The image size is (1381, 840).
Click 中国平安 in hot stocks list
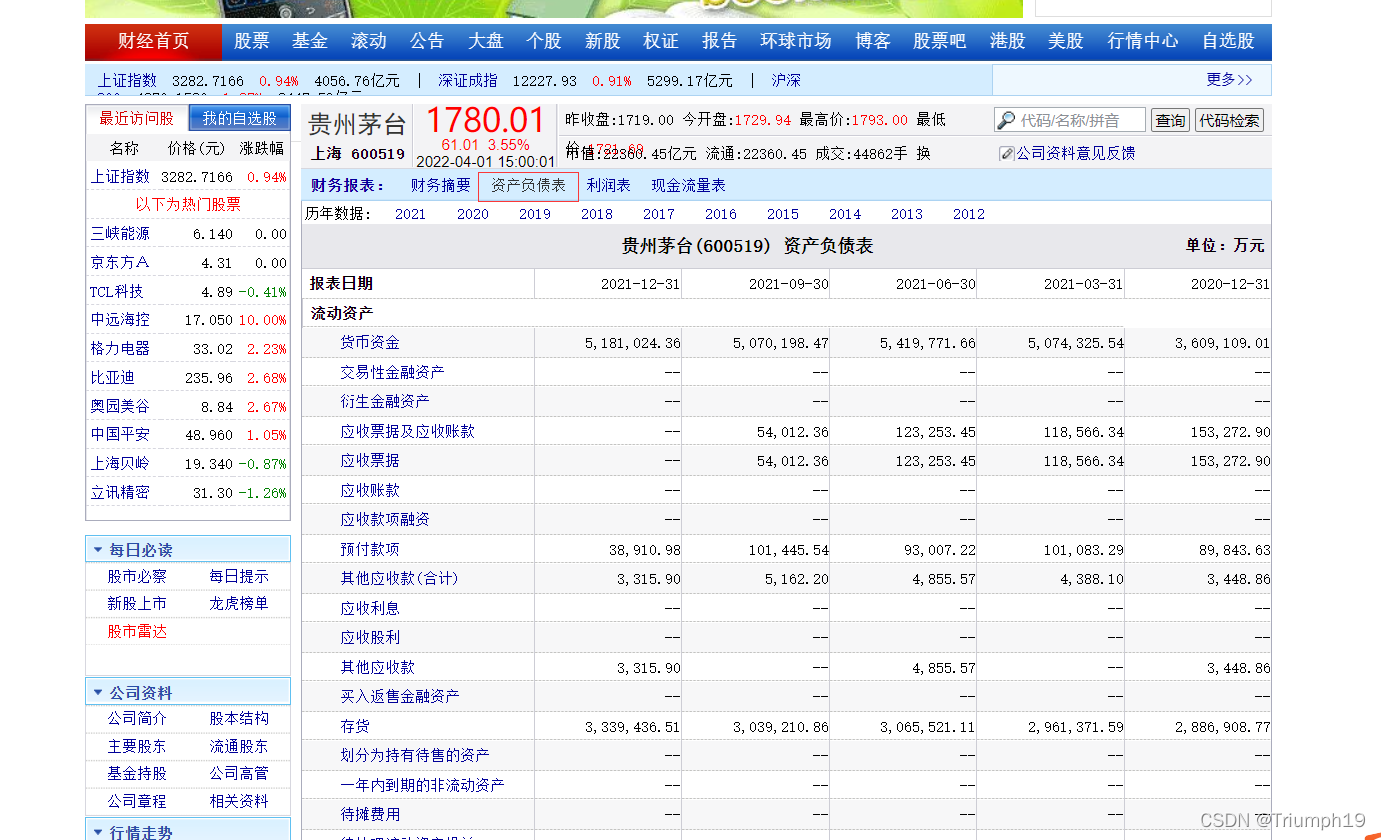pos(120,435)
